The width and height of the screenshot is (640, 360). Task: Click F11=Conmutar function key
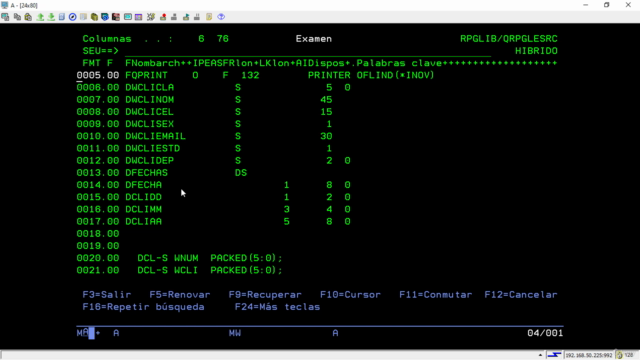click(436, 295)
